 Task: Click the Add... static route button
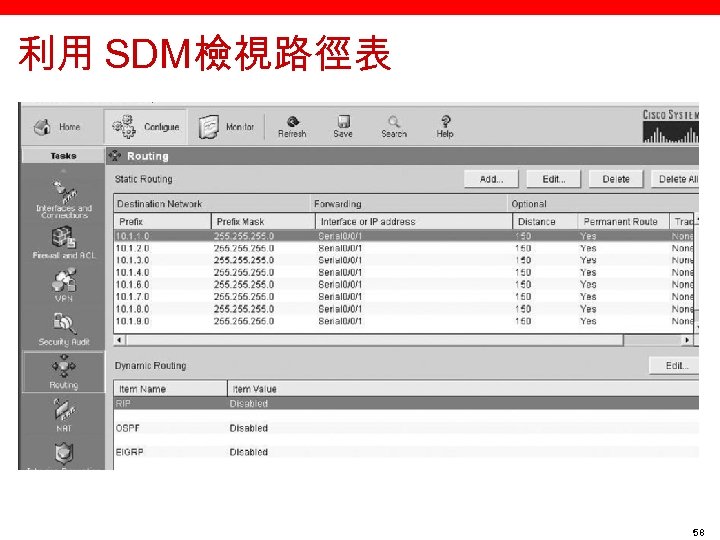pos(491,179)
